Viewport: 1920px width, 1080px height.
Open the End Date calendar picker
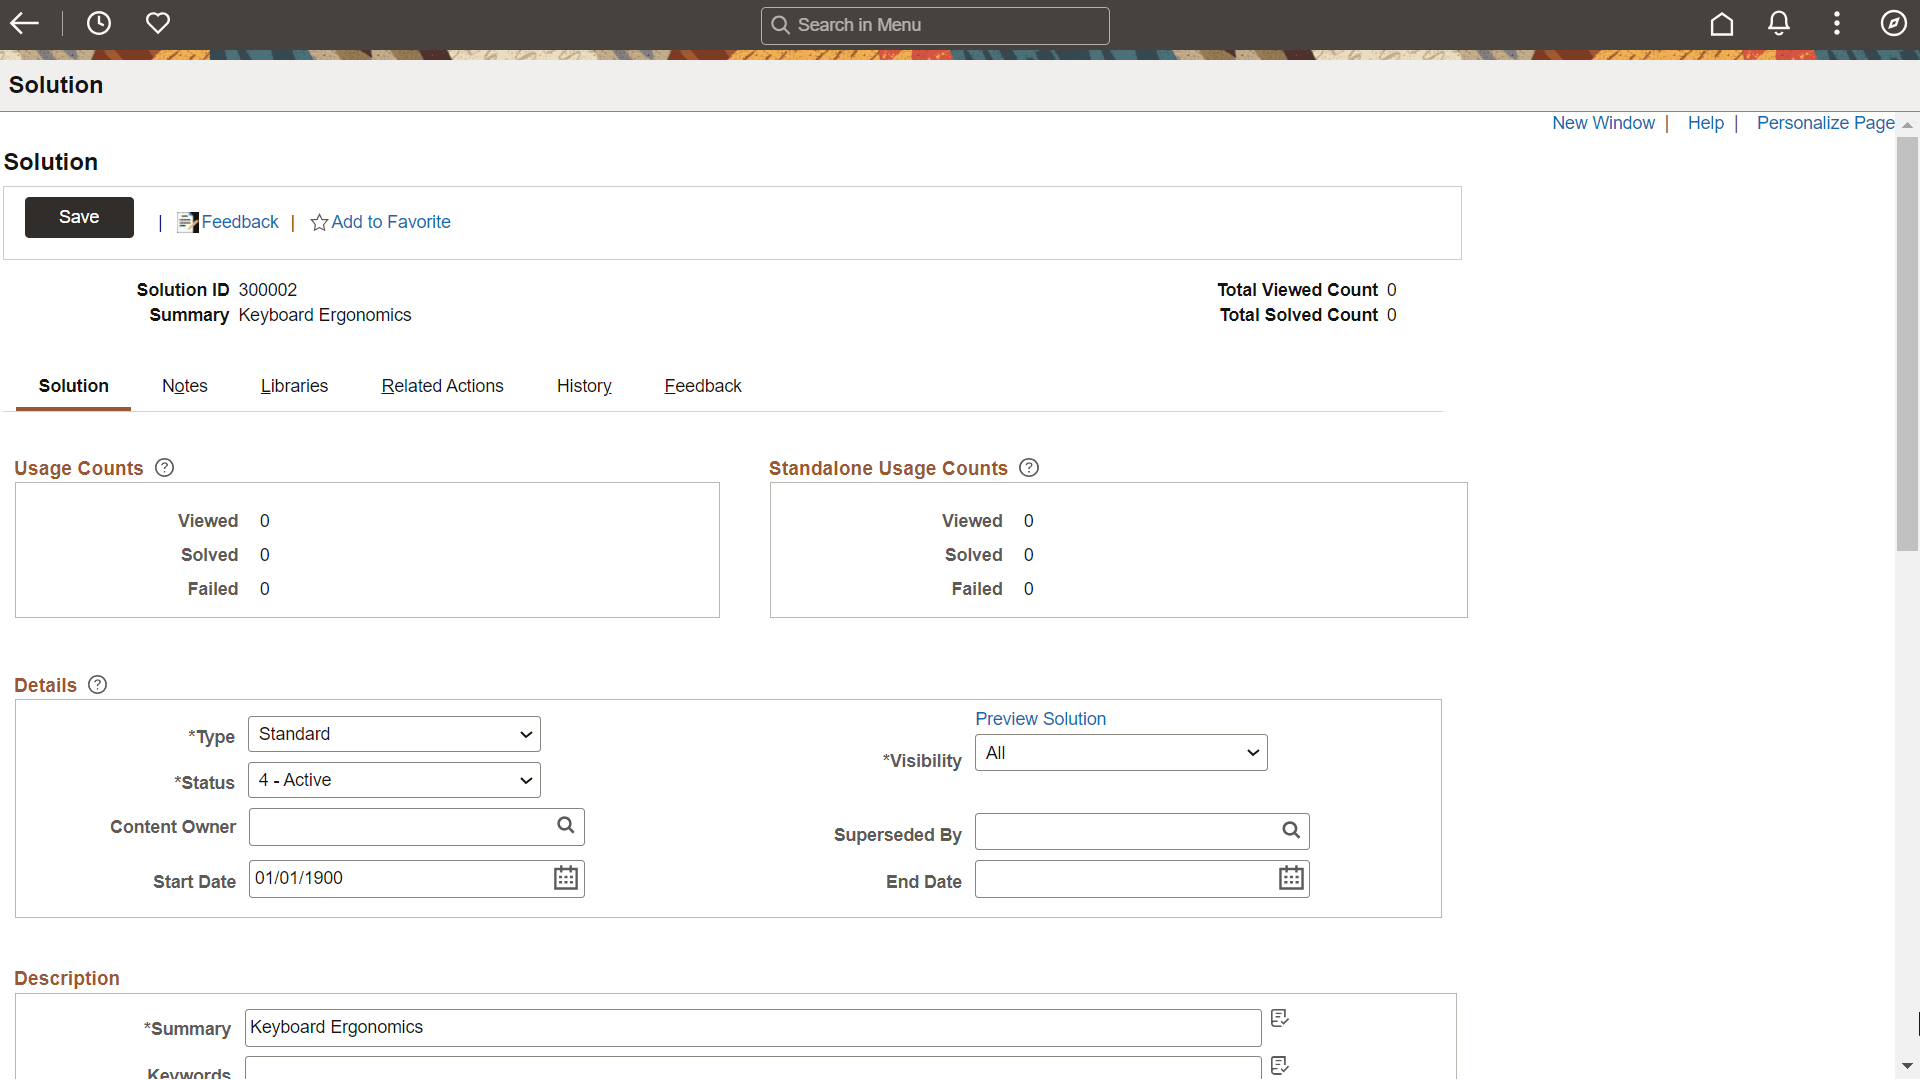click(x=1291, y=878)
